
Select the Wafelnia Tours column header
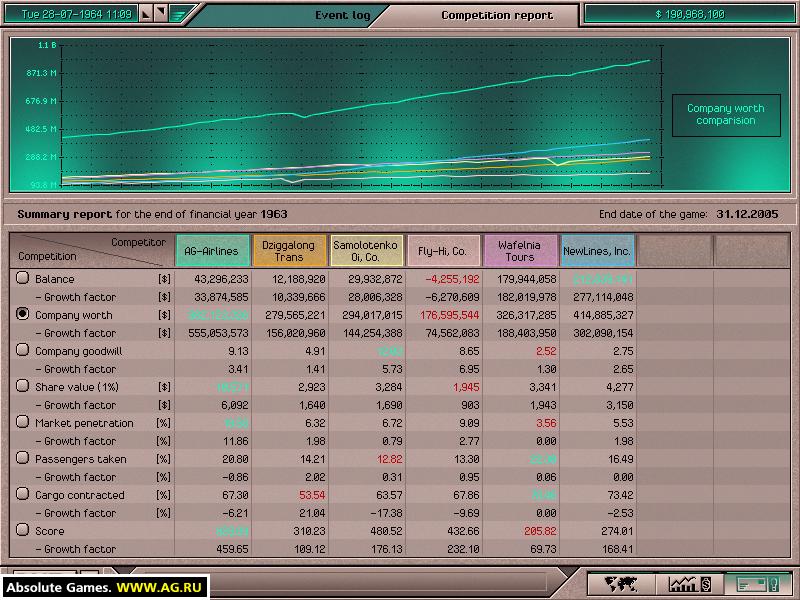[x=519, y=251]
